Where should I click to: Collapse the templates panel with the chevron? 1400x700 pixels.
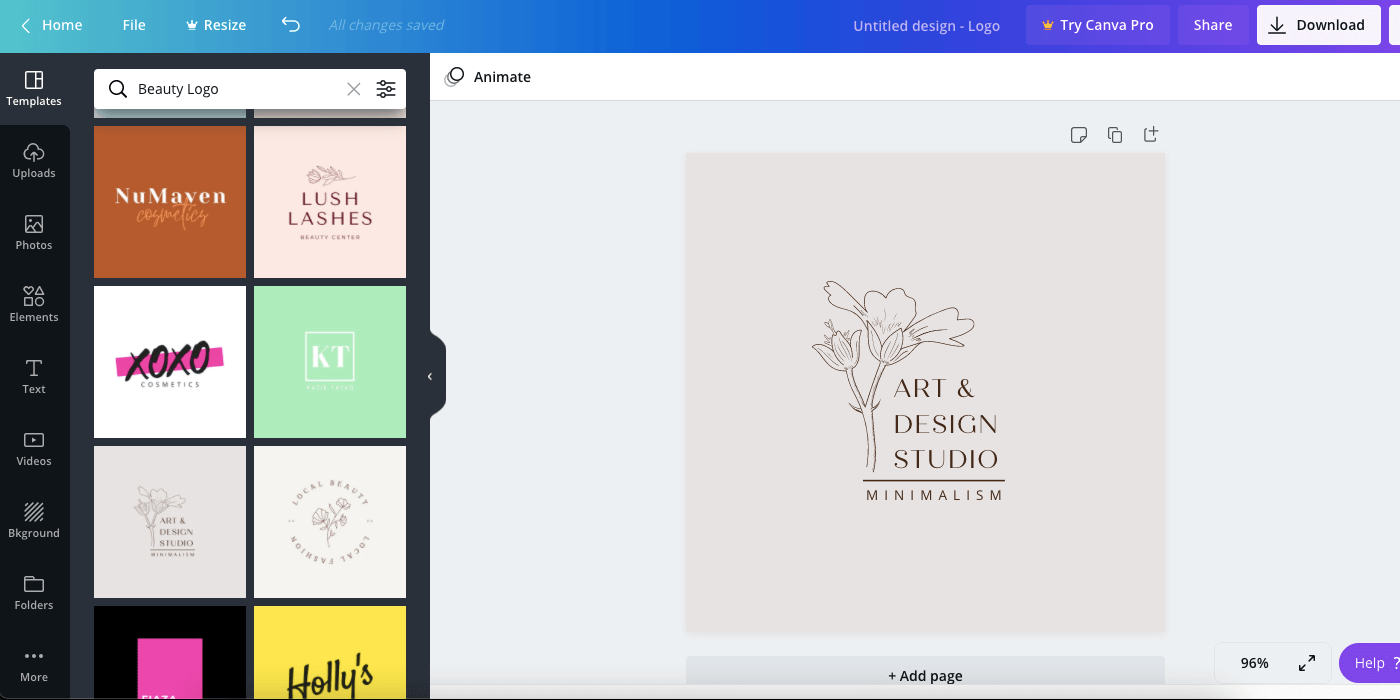(x=430, y=375)
